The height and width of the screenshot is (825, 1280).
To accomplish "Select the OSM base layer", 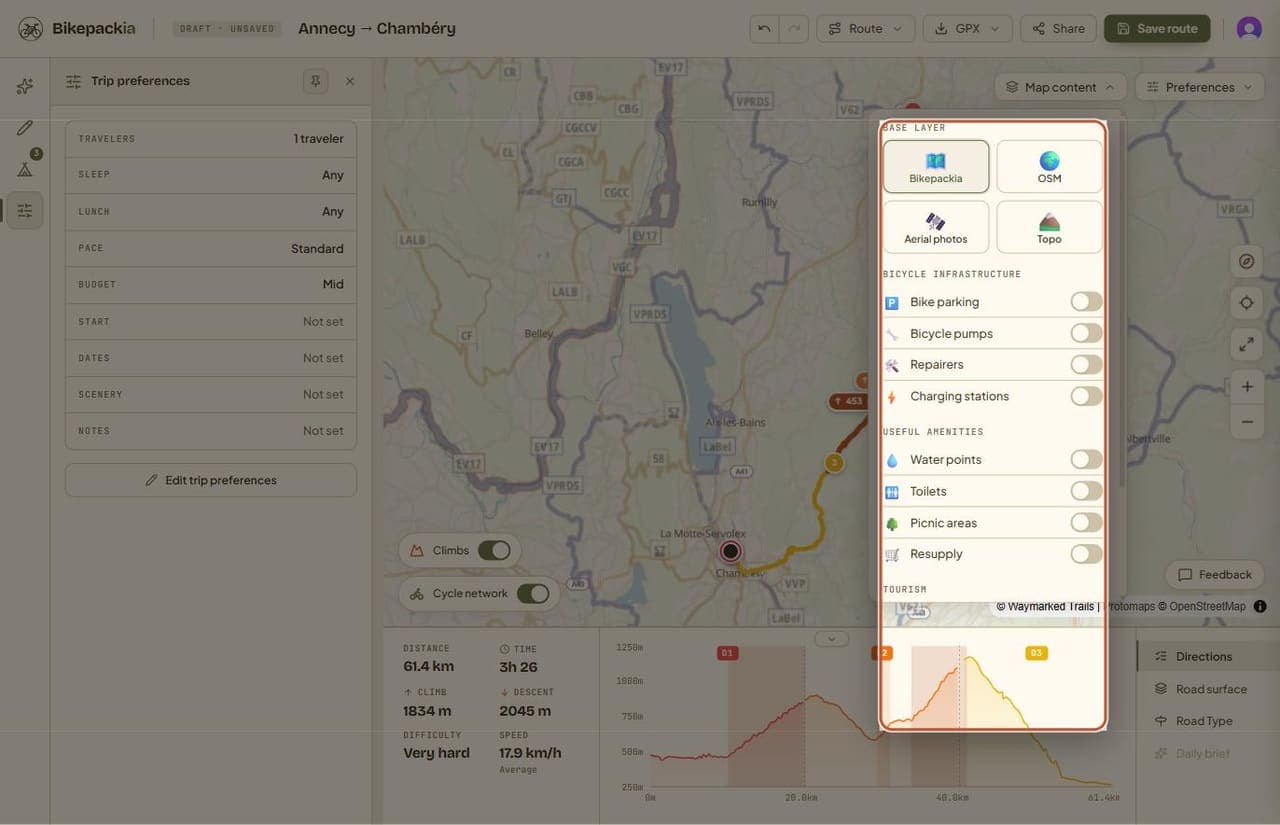I will pyautogui.click(x=1049, y=166).
